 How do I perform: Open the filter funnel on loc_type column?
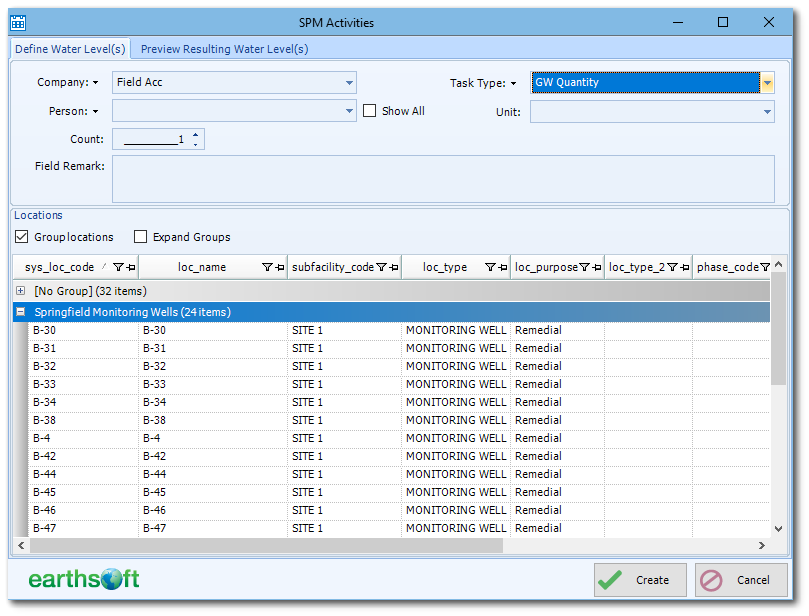coord(491,267)
